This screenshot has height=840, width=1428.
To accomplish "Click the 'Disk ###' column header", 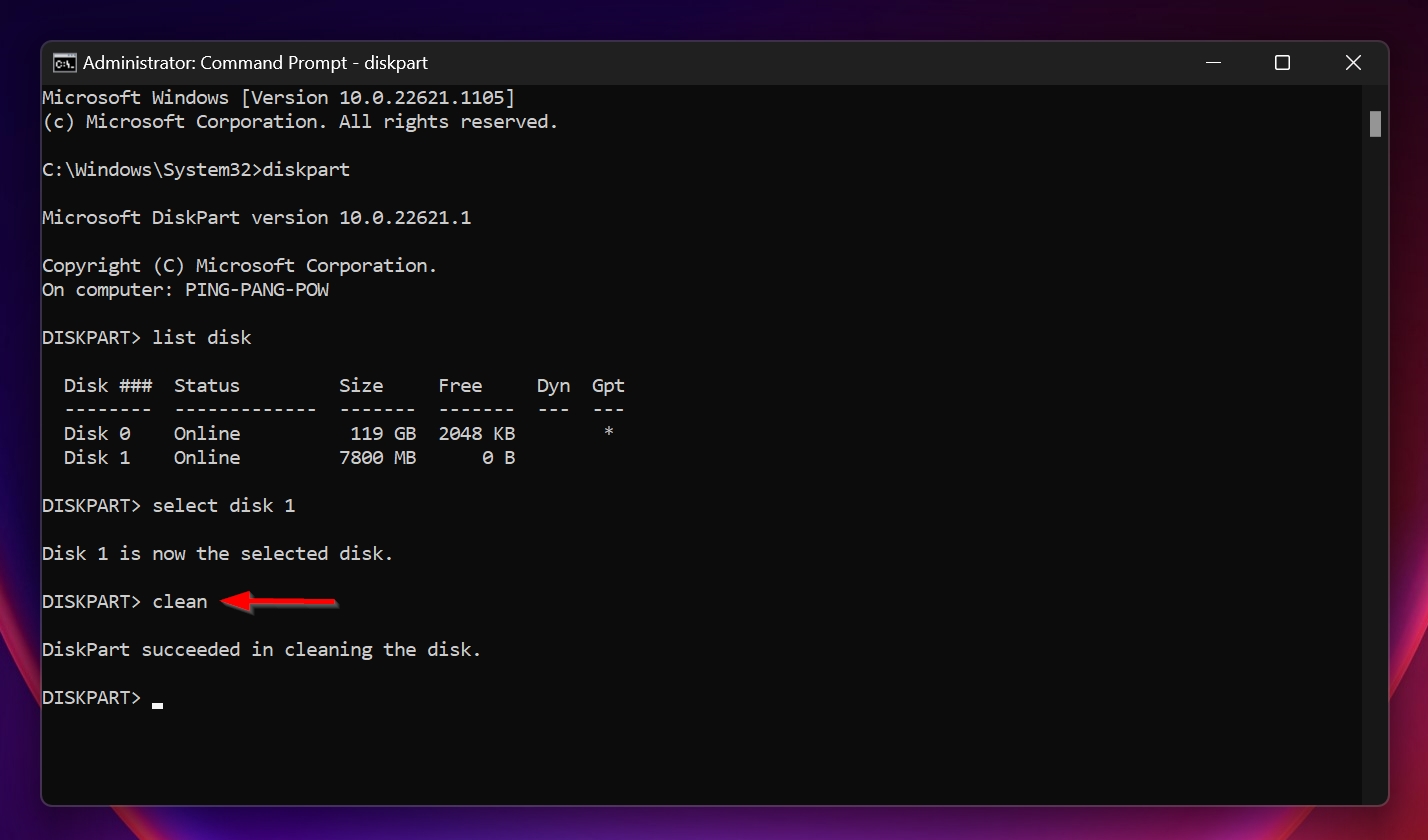I will (x=108, y=386).
